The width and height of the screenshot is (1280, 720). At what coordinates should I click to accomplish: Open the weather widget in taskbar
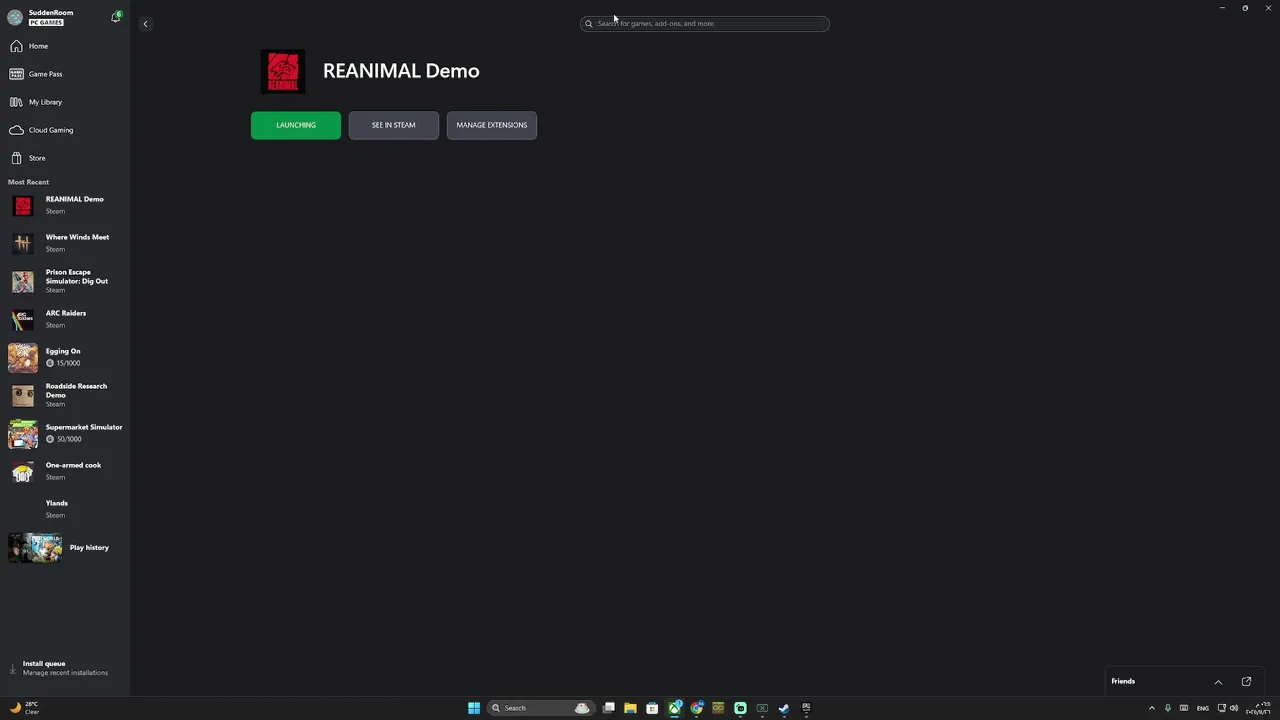click(x=24, y=708)
